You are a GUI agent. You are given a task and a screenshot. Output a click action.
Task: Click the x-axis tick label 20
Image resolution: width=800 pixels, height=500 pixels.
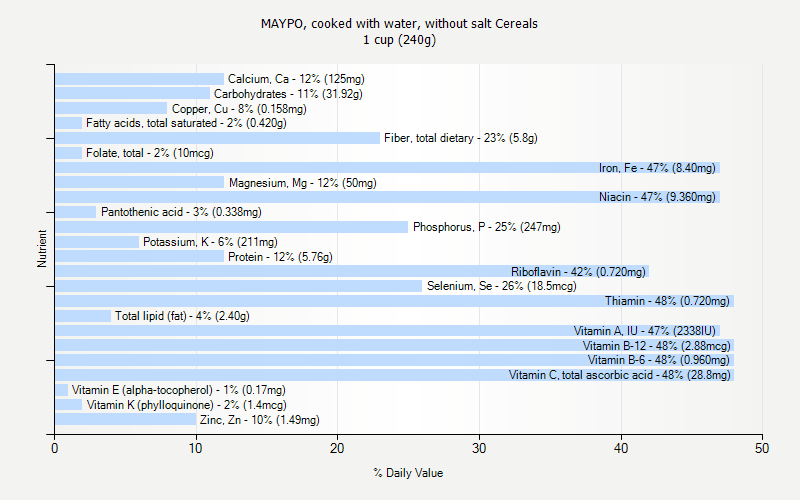click(337, 448)
